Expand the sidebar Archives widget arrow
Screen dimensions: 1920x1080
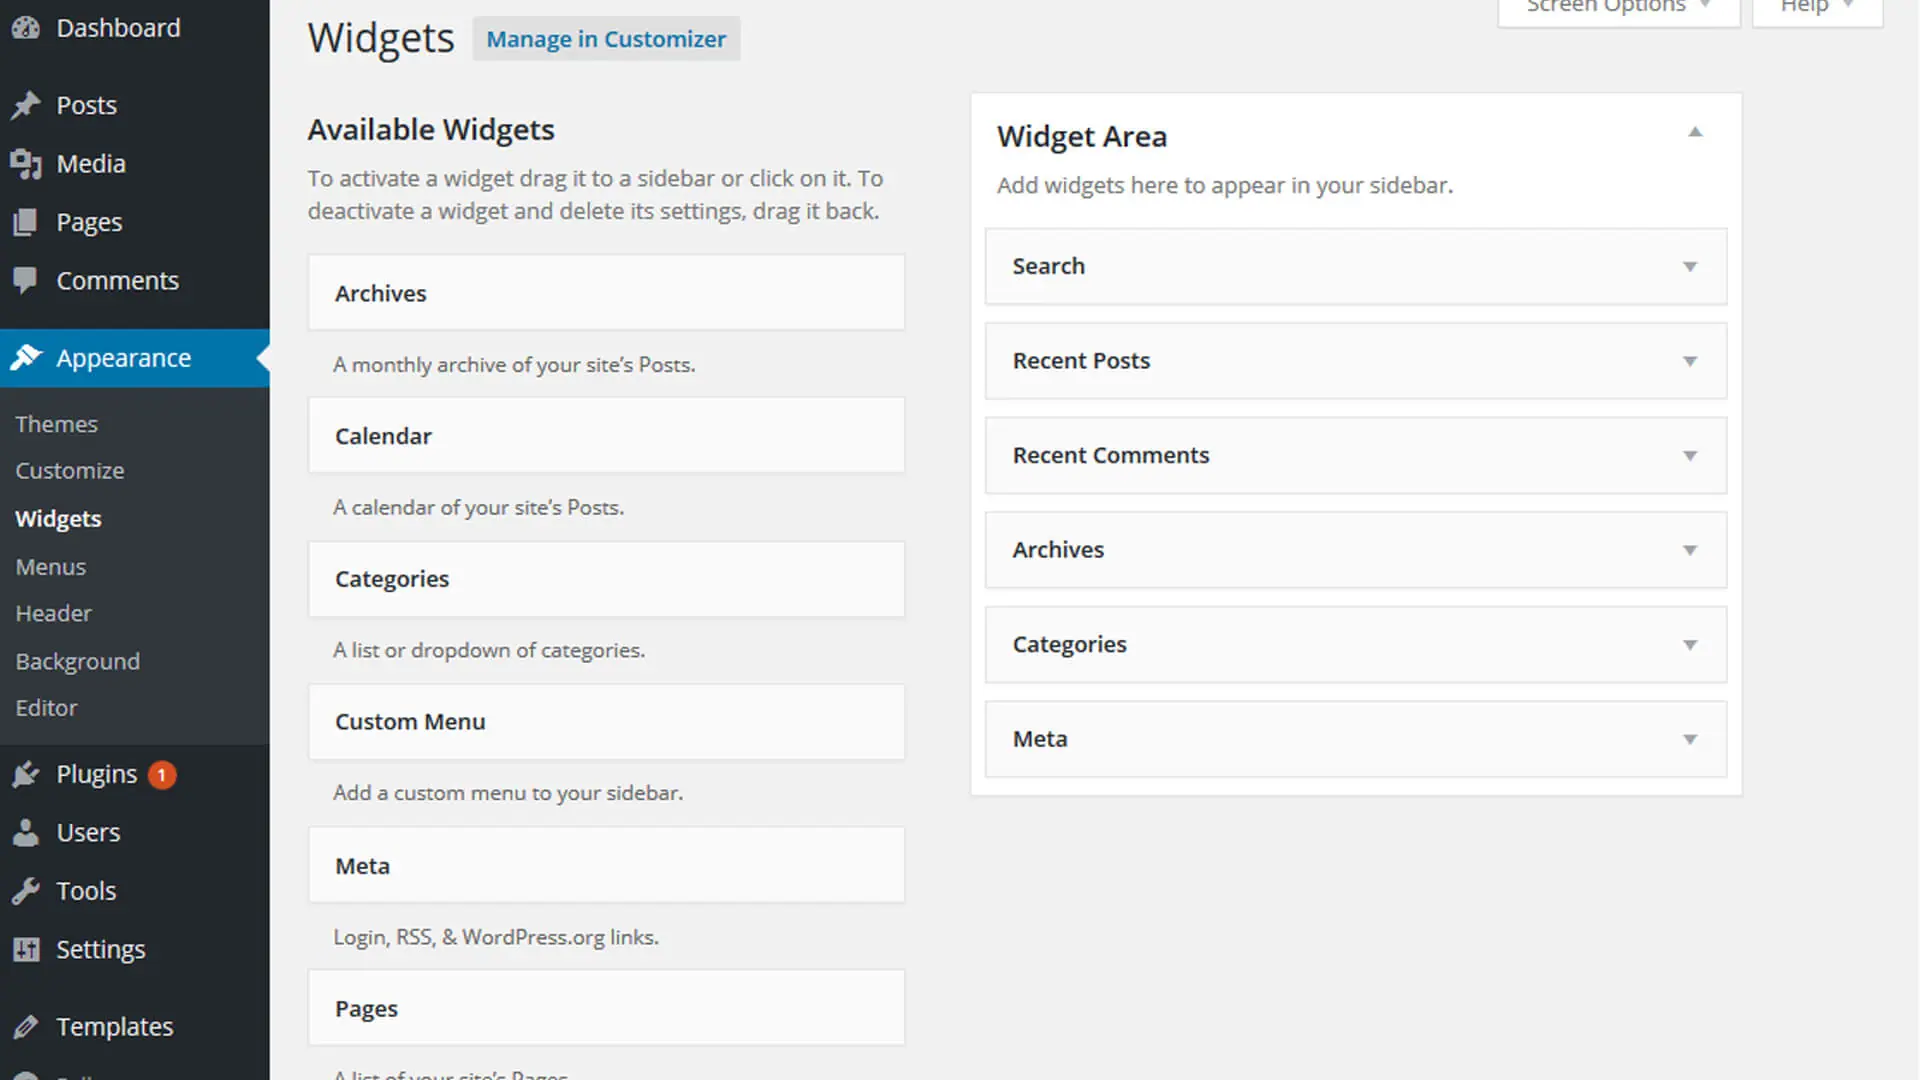pyautogui.click(x=1690, y=550)
